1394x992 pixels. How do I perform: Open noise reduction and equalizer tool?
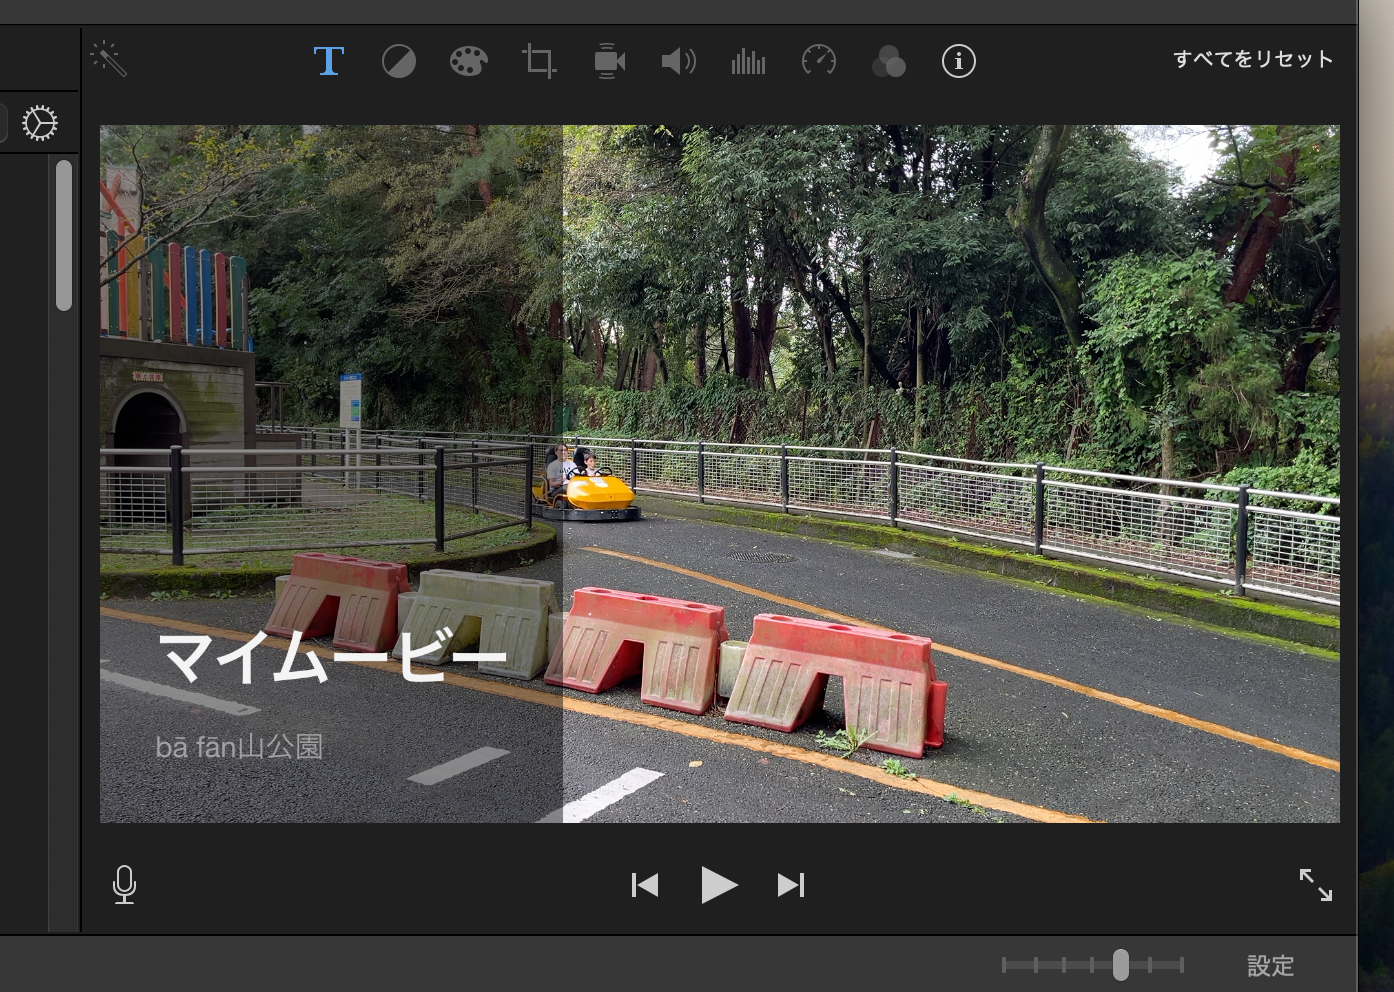(748, 62)
